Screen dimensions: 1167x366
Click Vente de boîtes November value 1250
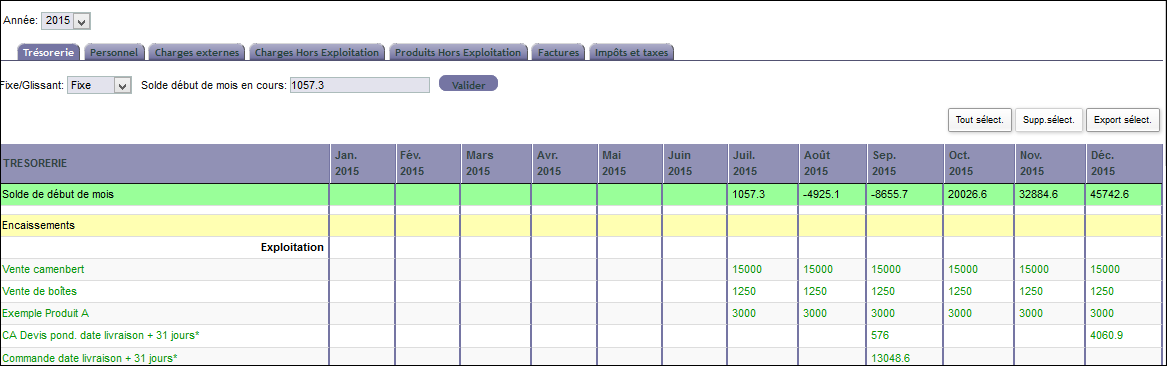[x=1032, y=291]
